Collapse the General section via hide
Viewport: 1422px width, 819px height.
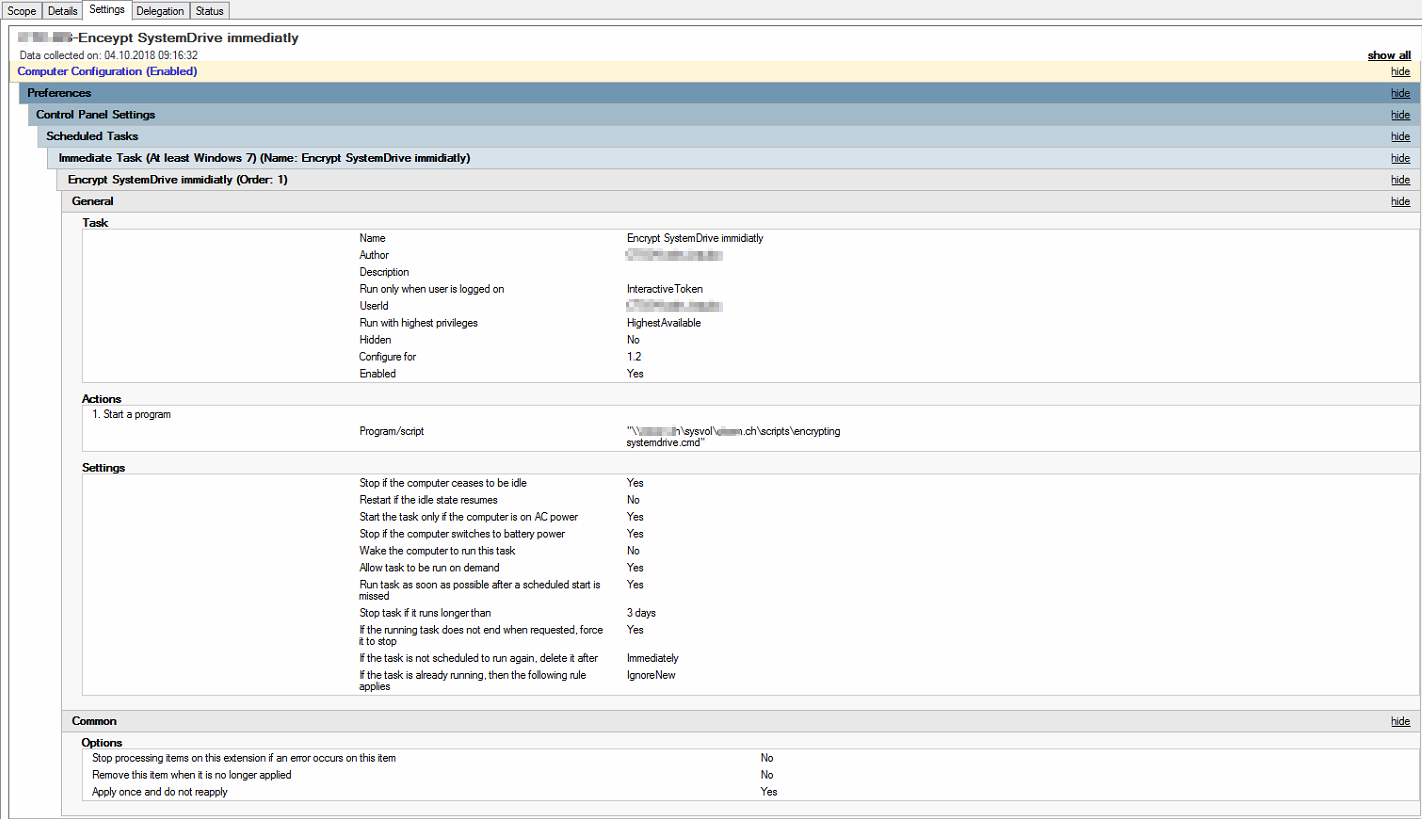(x=1400, y=202)
